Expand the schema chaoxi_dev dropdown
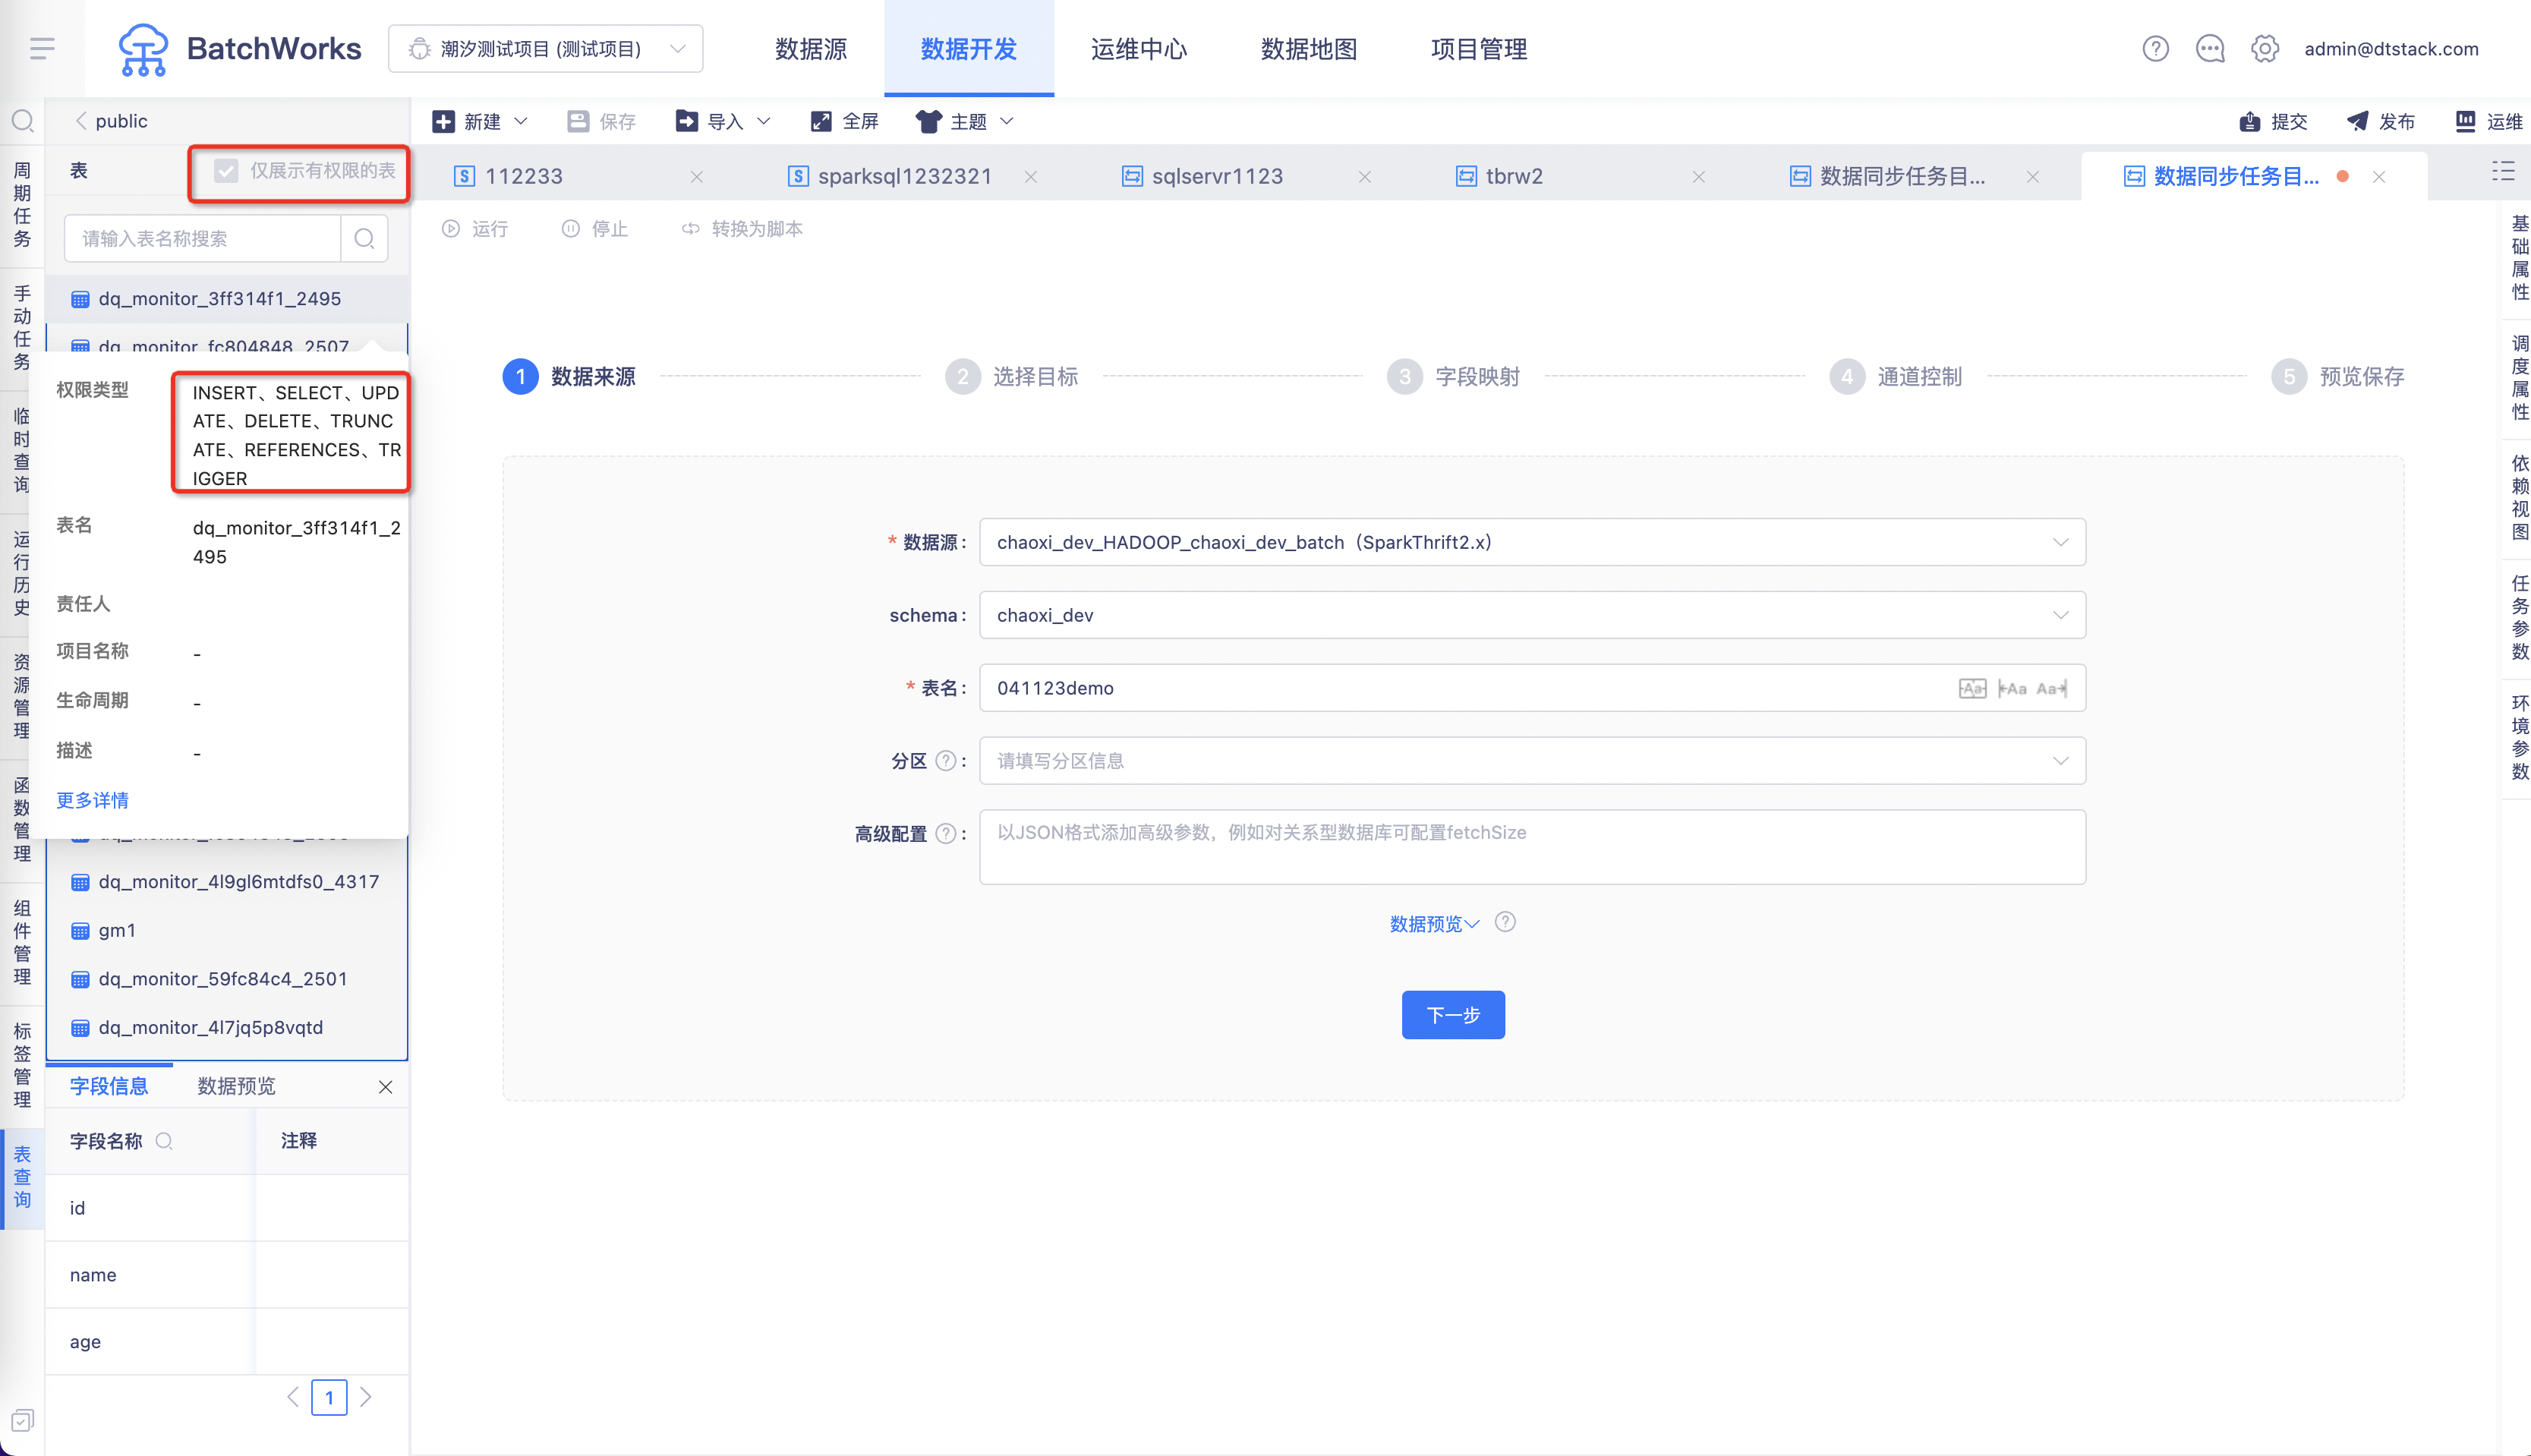2531x1456 pixels. tap(1532, 615)
